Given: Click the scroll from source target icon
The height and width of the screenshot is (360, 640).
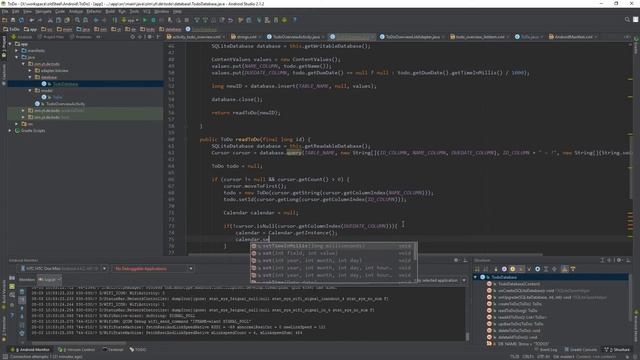Looking at the screenshot, I should [x=132, y=37].
